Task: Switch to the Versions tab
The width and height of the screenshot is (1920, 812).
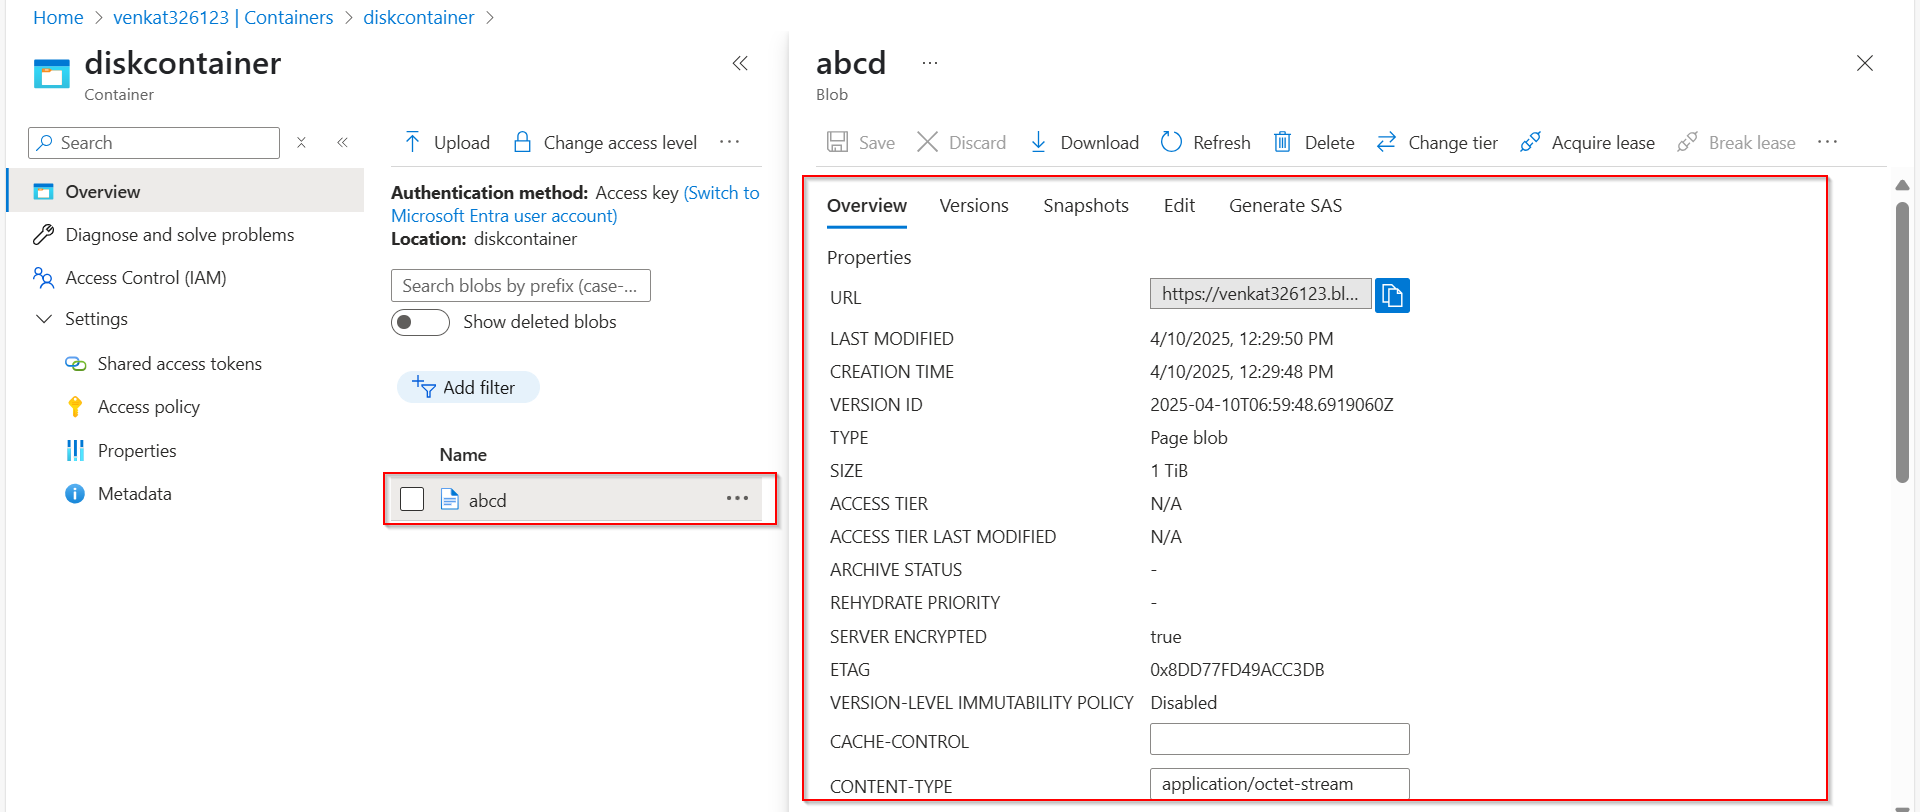Action: (x=974, y=206)
